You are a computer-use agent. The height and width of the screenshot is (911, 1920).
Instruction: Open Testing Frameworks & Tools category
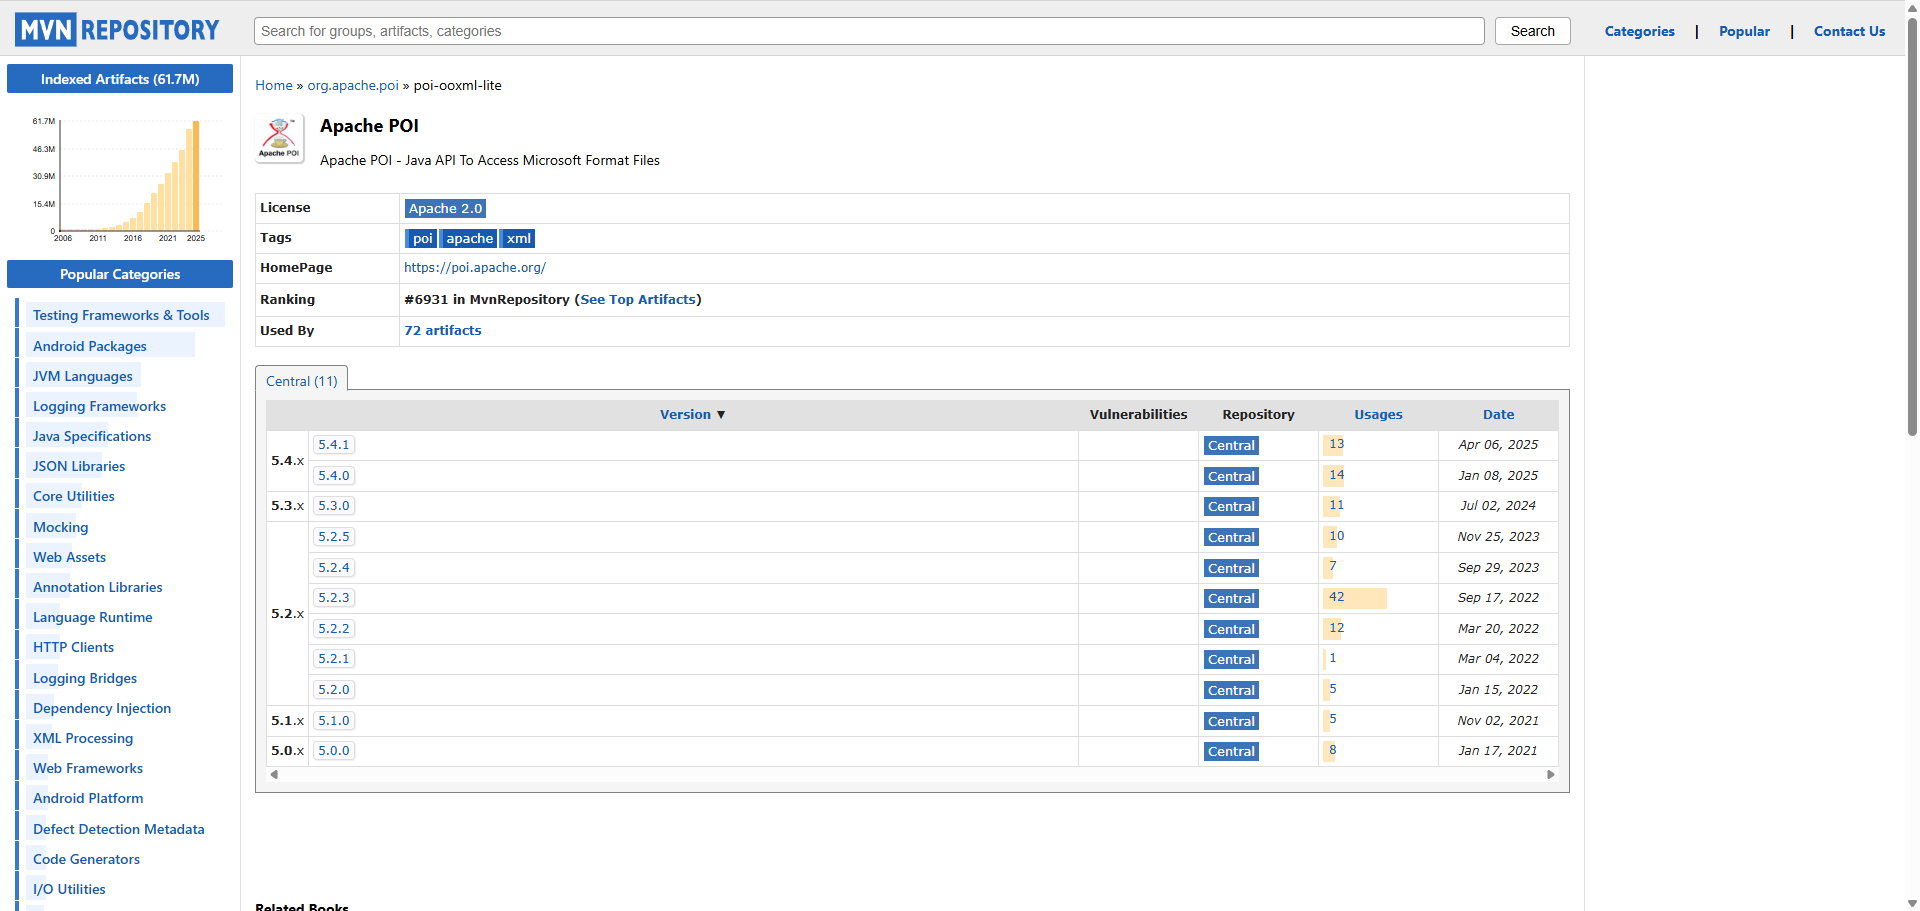(121, 315)
